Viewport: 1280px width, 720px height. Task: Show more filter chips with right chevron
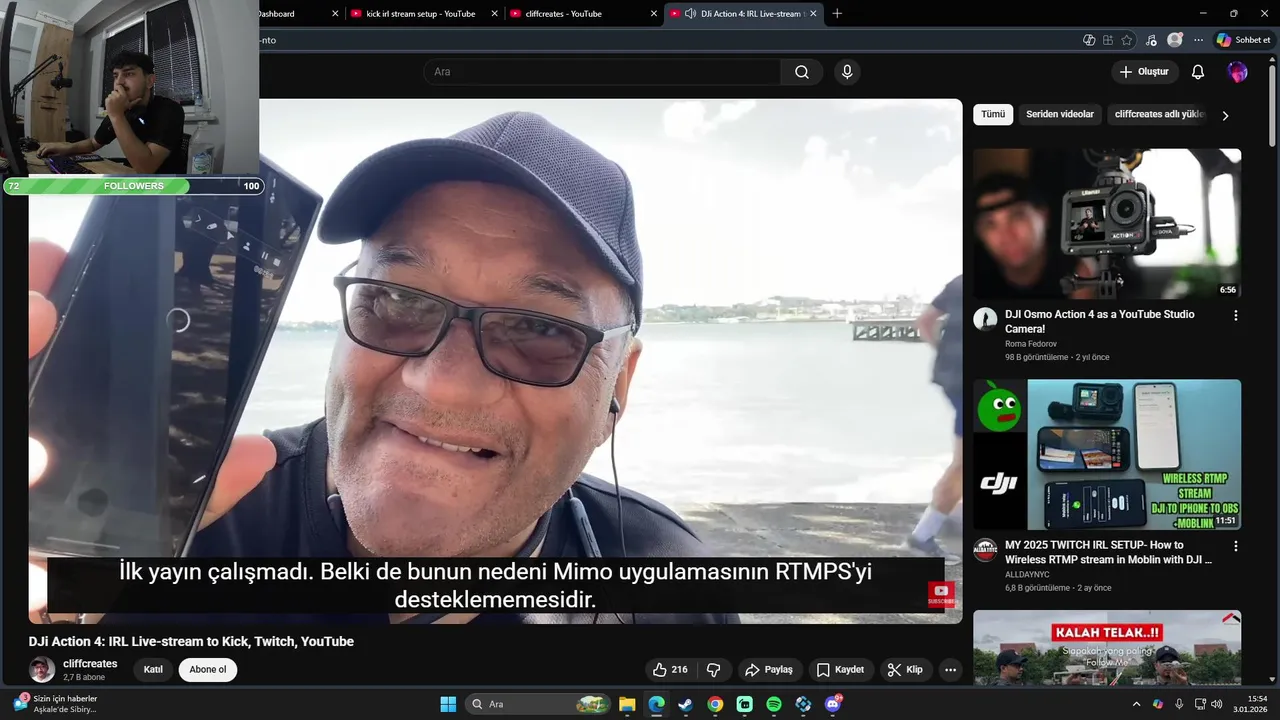click(x=1225, y=115)
